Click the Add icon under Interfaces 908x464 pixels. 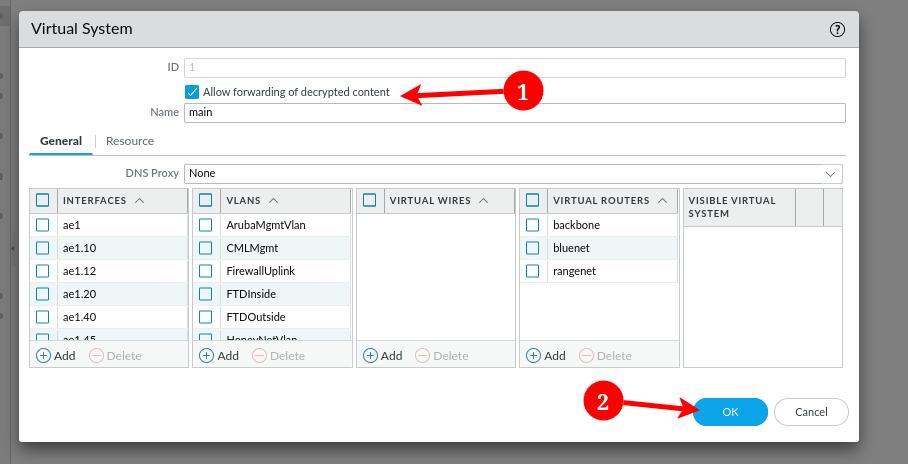(x=43, y=355)
